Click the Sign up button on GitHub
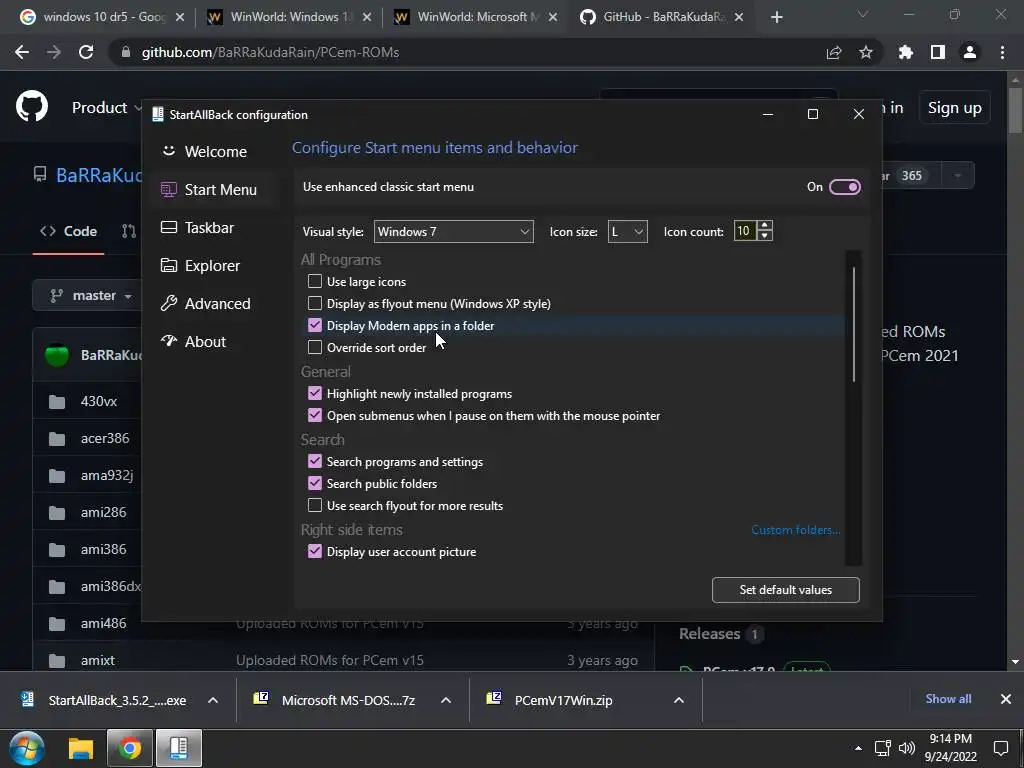The image size is (1024, 768). [x=954, y=108]
